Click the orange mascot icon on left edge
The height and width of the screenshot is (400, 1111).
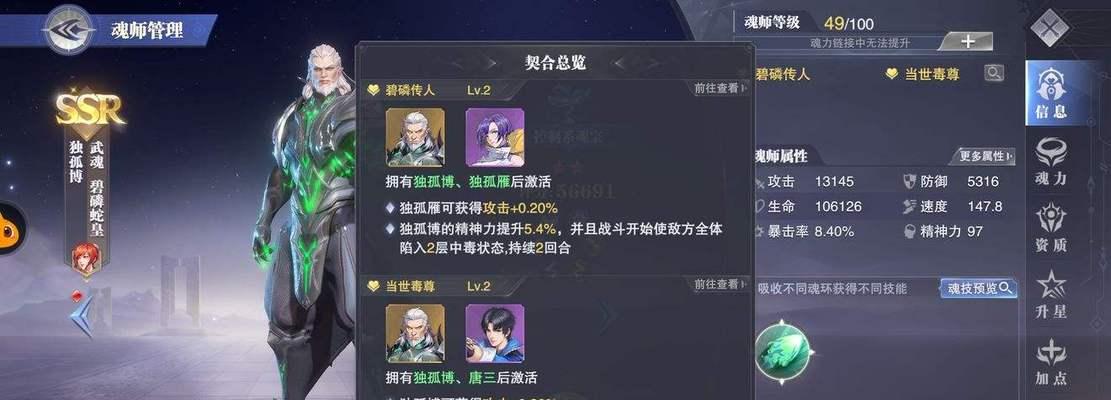[x=11, y=228]
